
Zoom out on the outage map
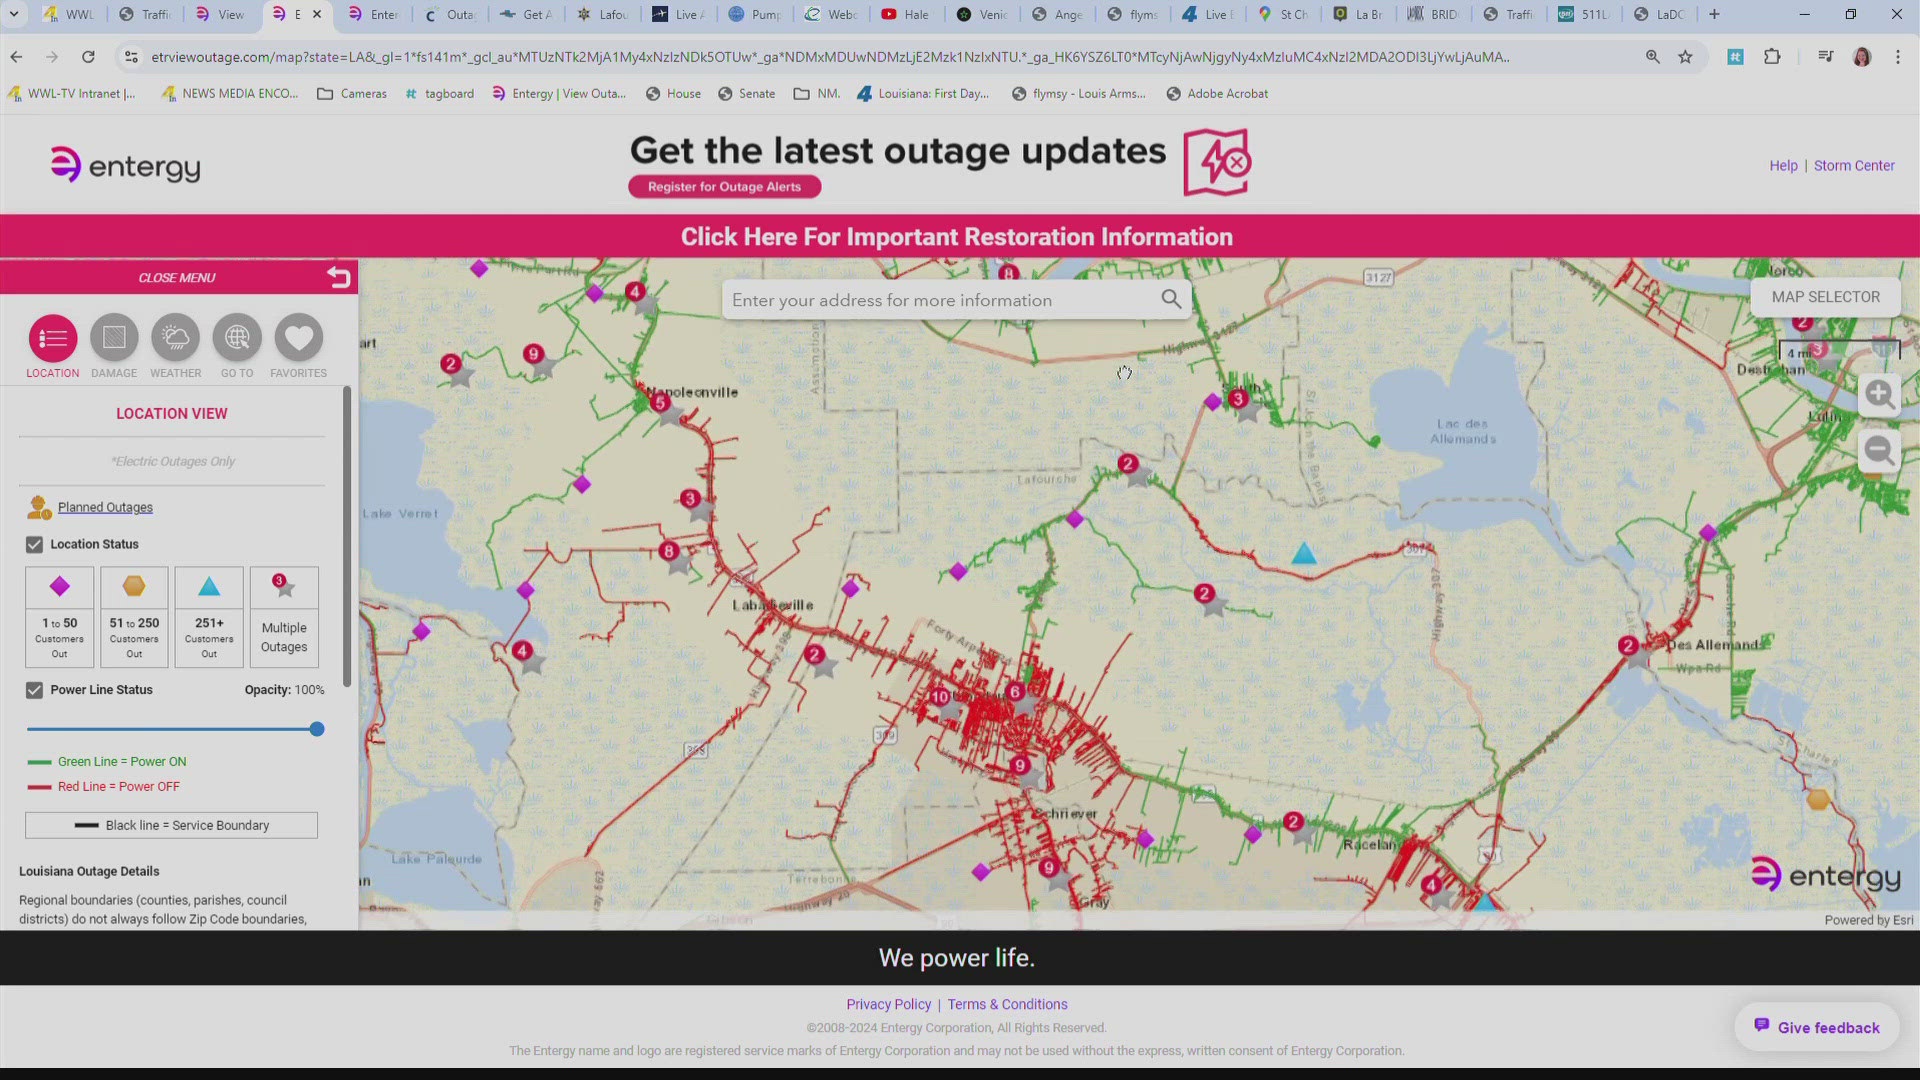pos(1879,451)
